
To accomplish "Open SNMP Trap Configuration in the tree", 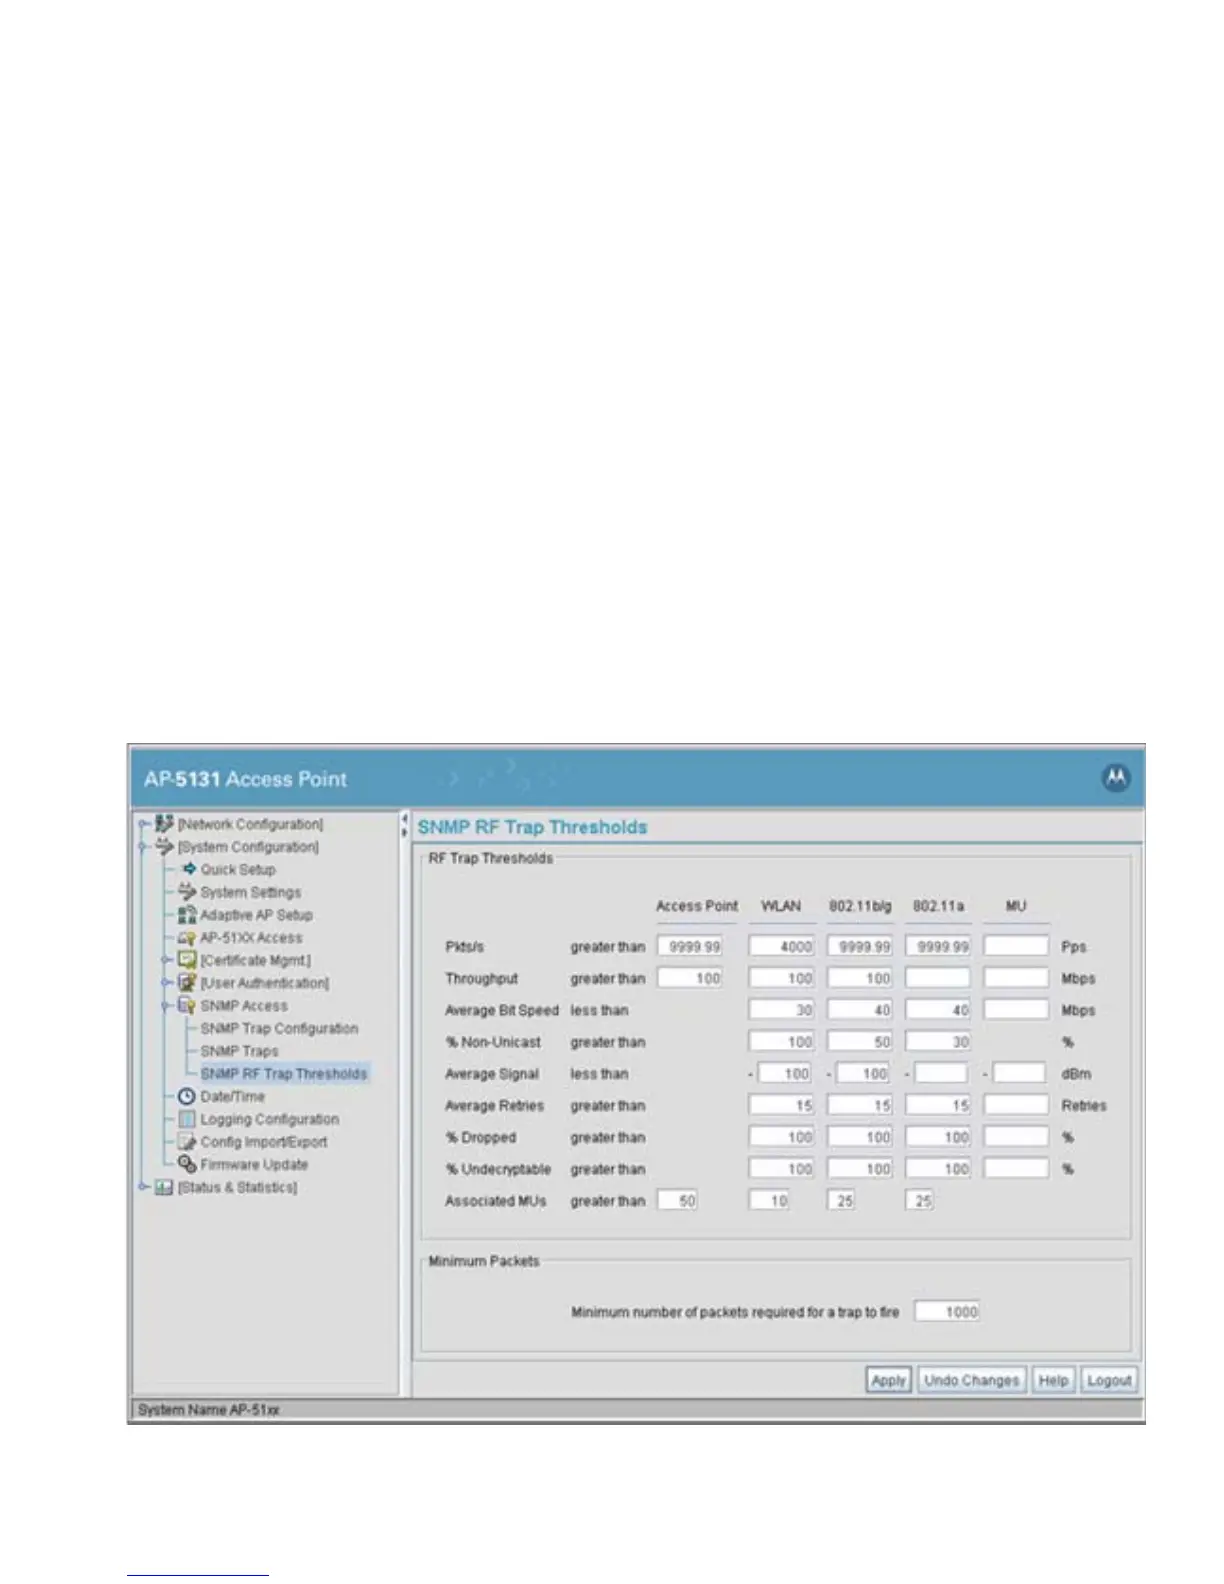I will click(x=279, y=1028).
